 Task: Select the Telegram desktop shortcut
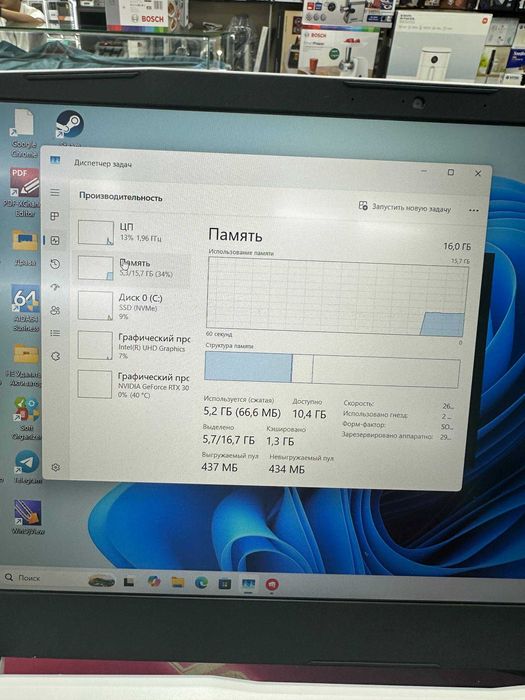pyautogui.click(x=27, y=467)
